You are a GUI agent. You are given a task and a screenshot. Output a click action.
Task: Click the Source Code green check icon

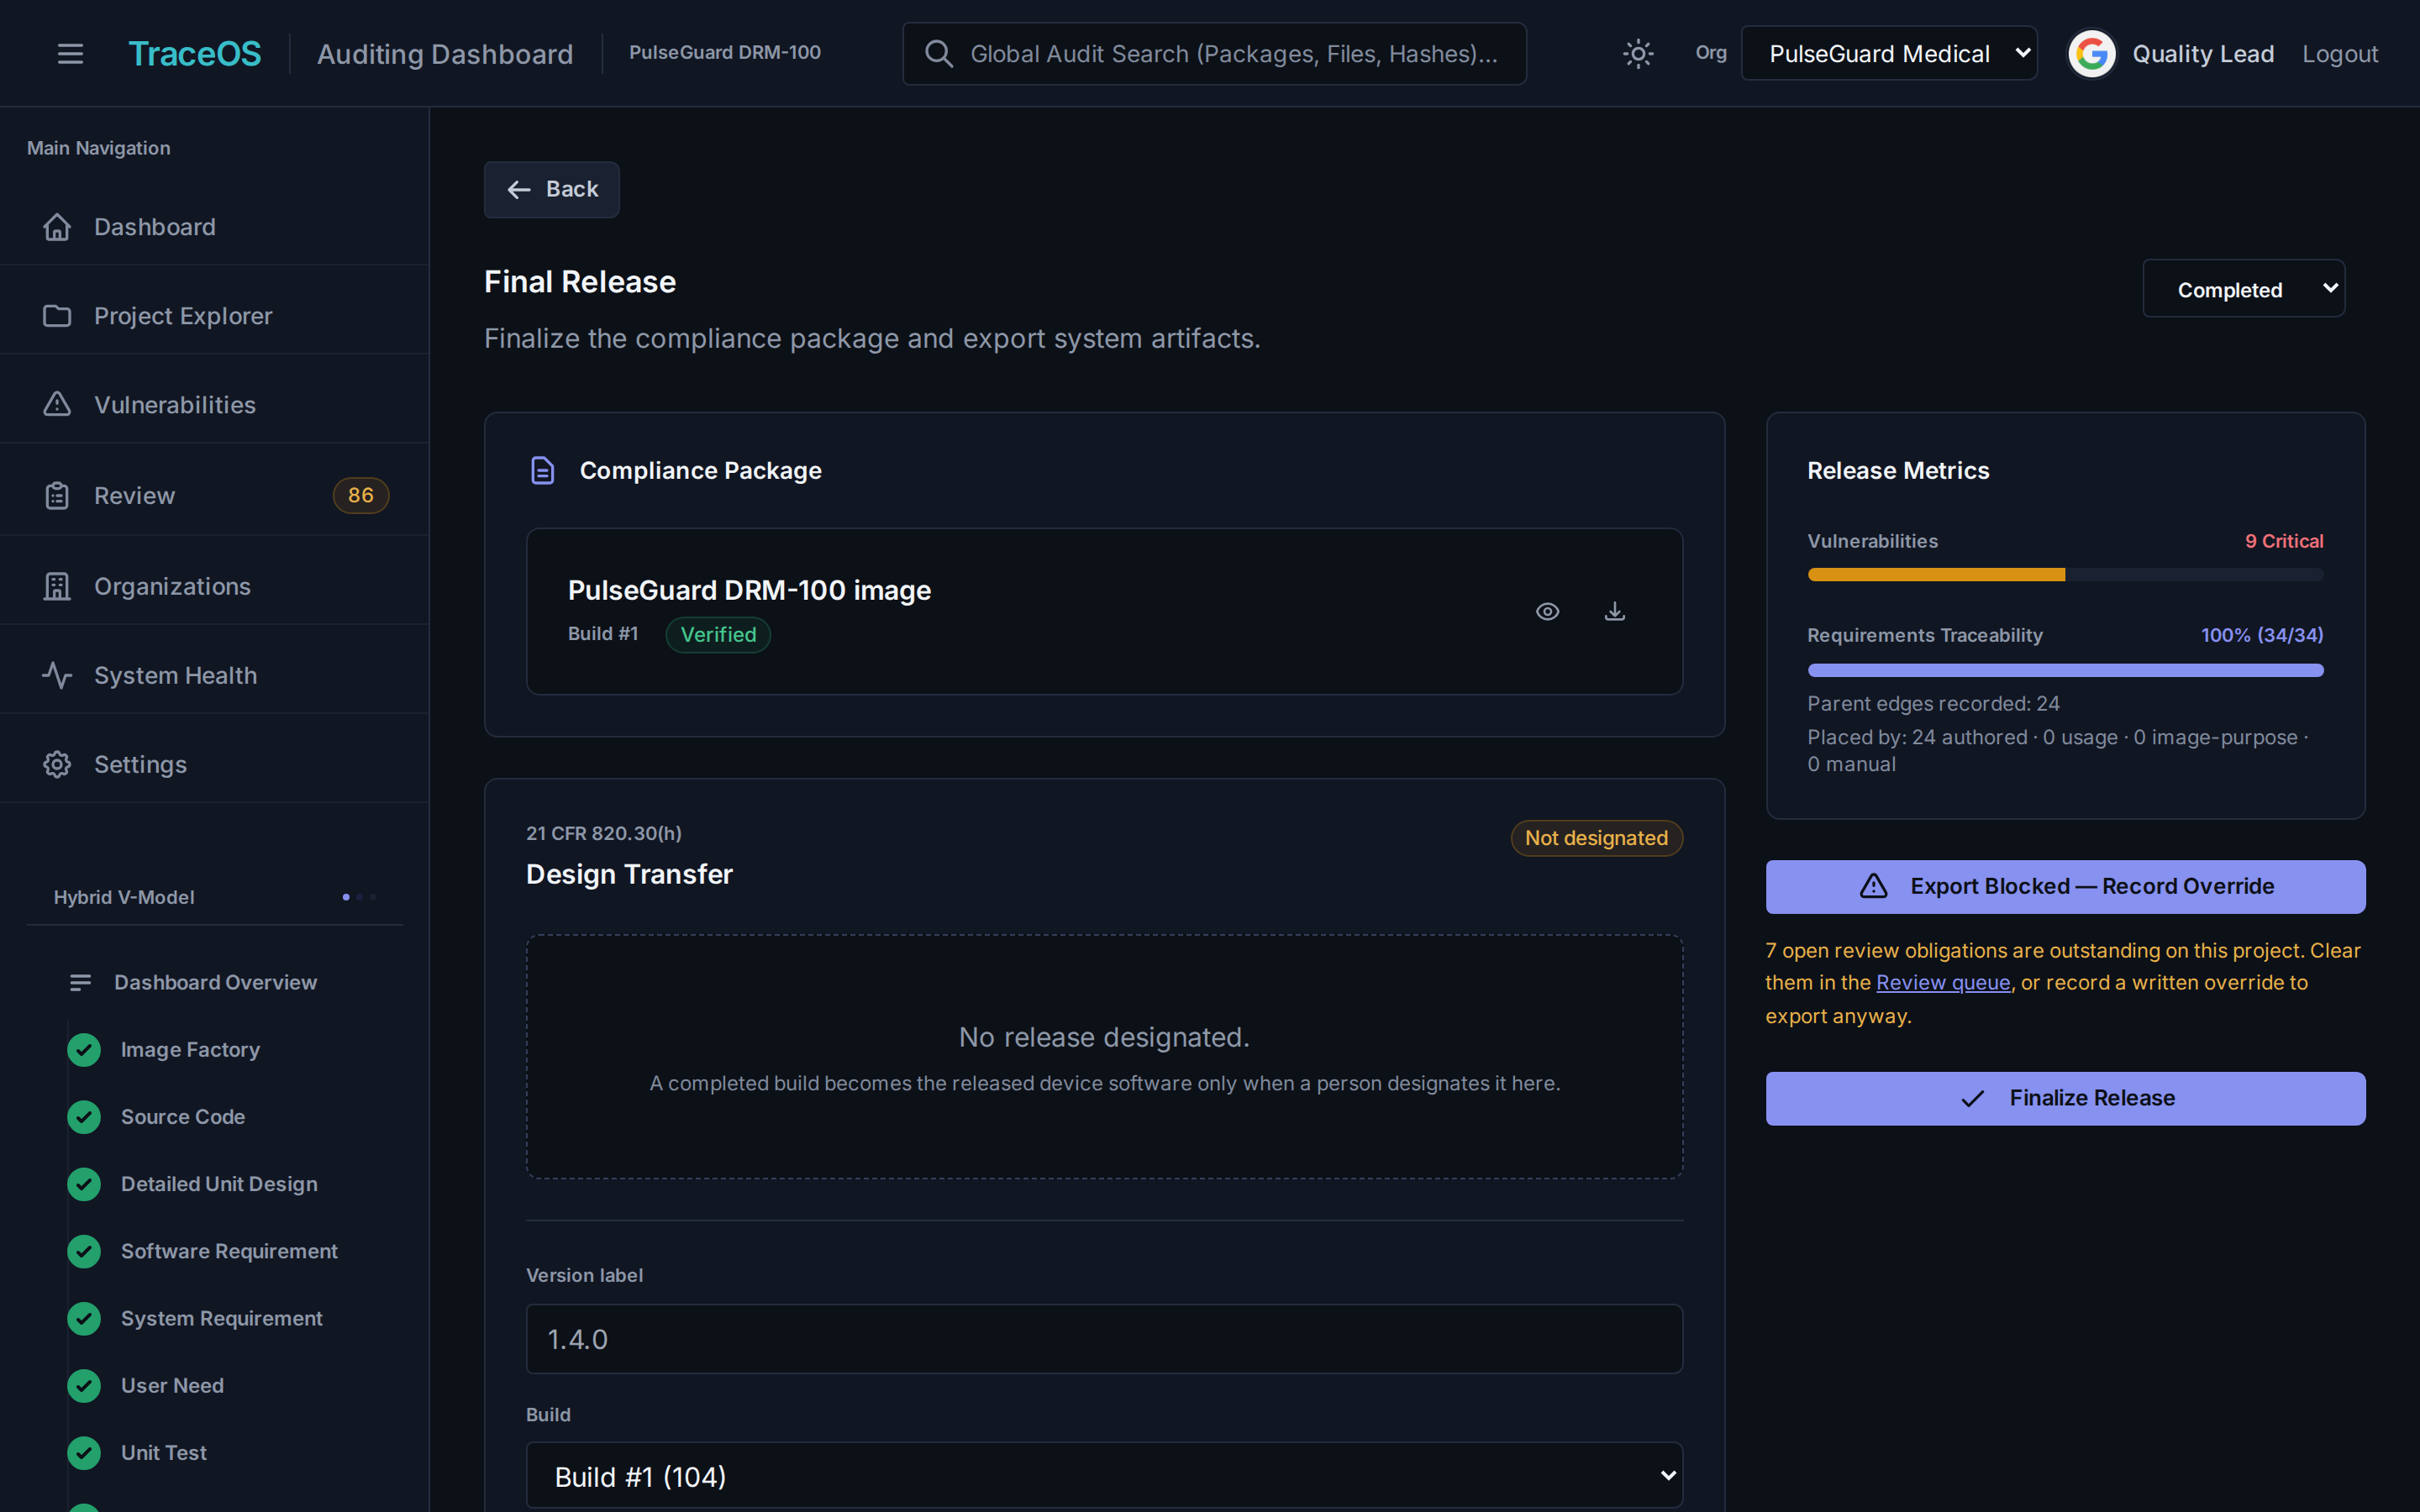84,1117
